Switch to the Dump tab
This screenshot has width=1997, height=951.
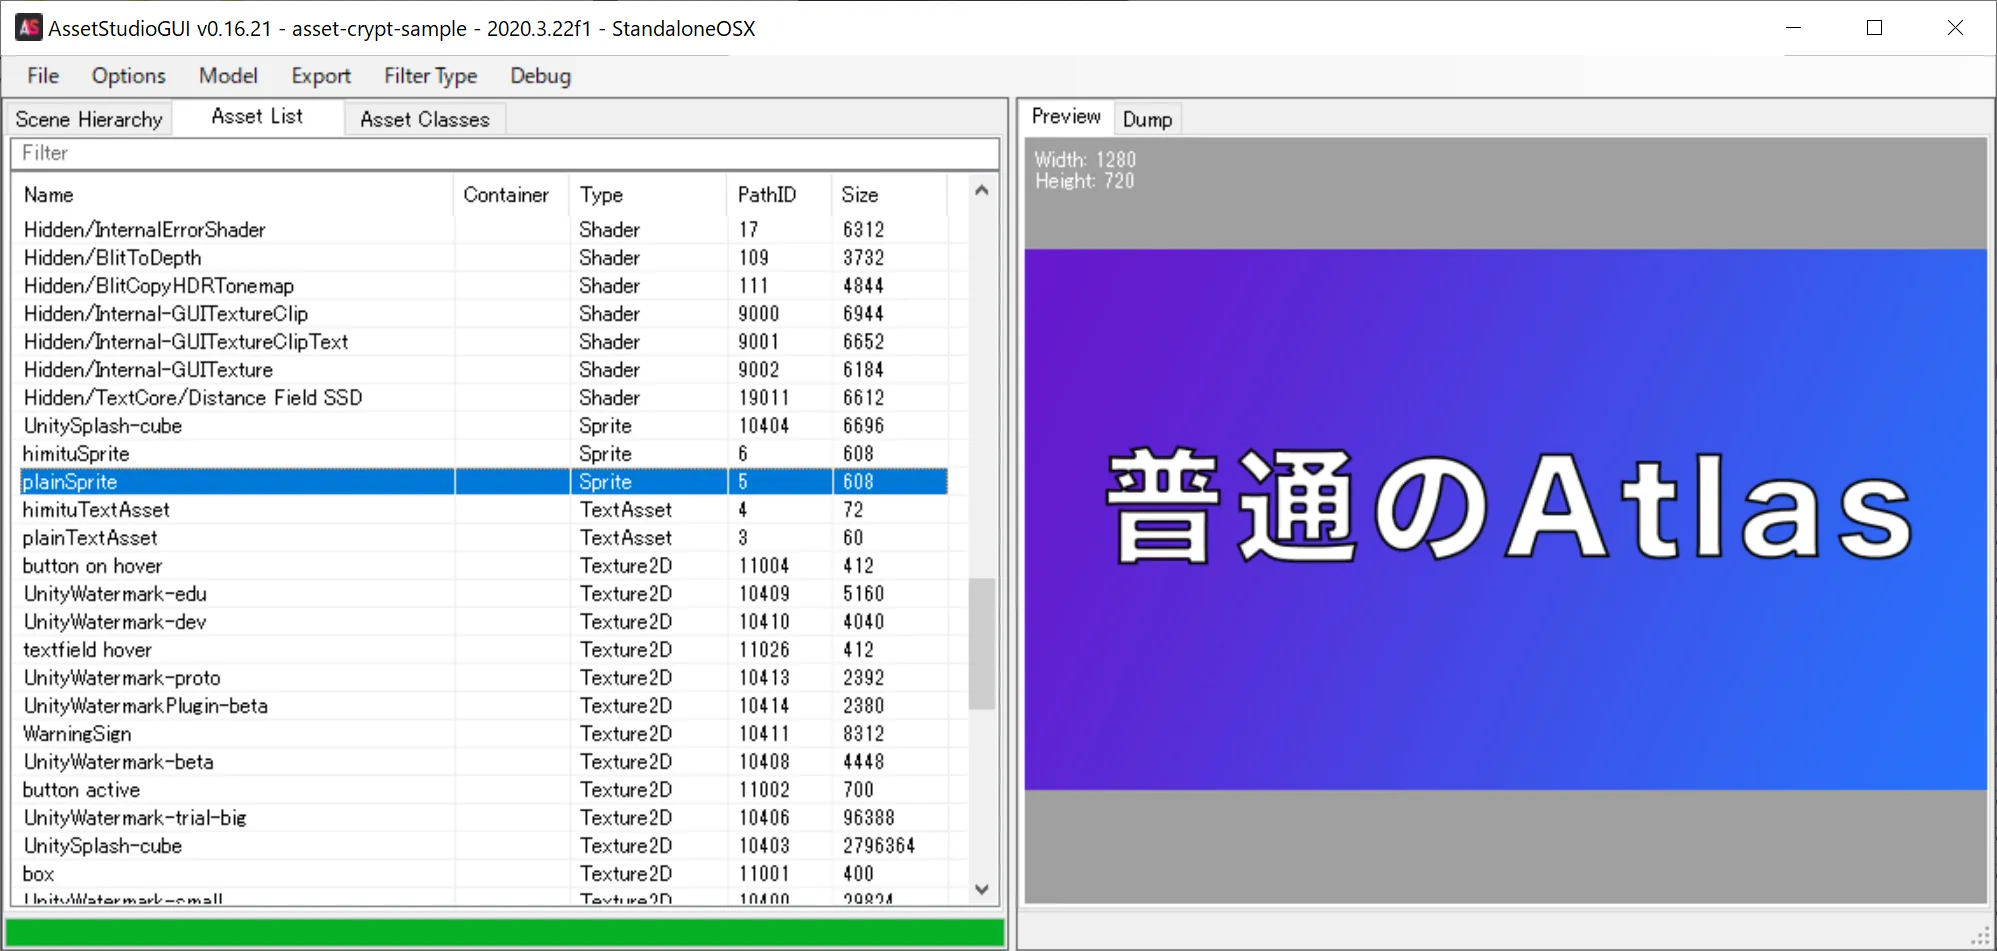tap(1146, 118)
